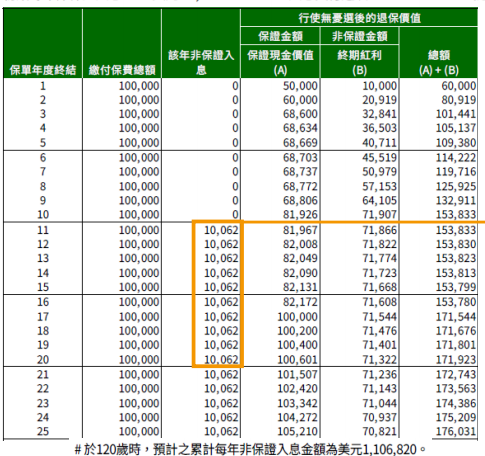Click the 非保證金額 sub-header

(359, 36)
